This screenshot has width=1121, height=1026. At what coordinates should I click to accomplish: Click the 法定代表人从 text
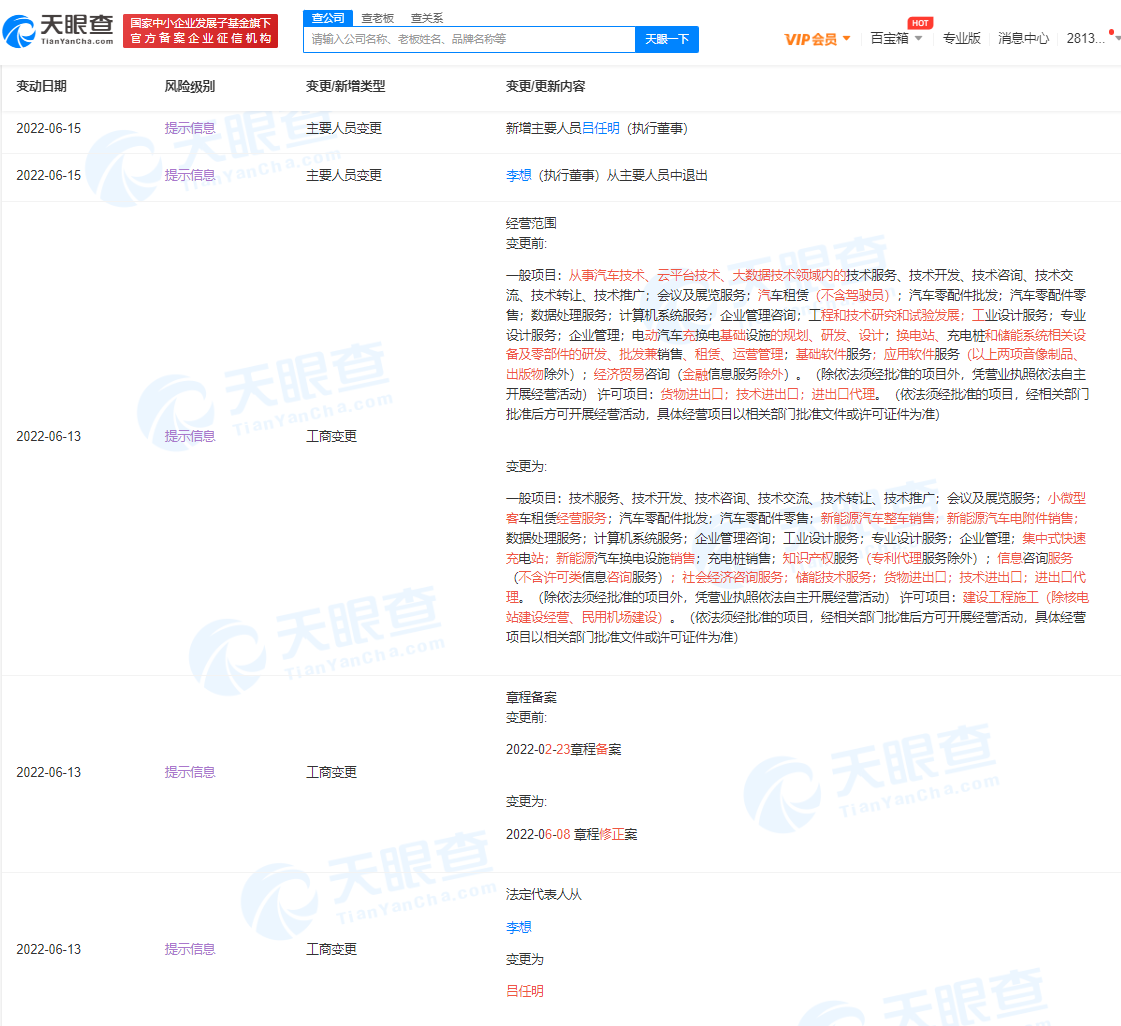point(544,894)
